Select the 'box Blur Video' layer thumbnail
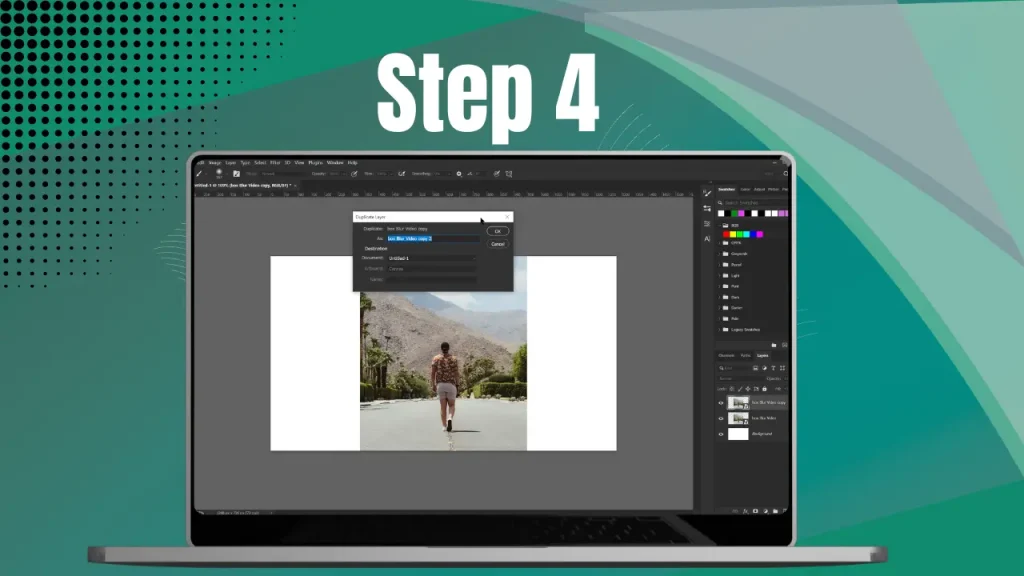This screenshot has height=576, width=1024. tap(738, 419)
